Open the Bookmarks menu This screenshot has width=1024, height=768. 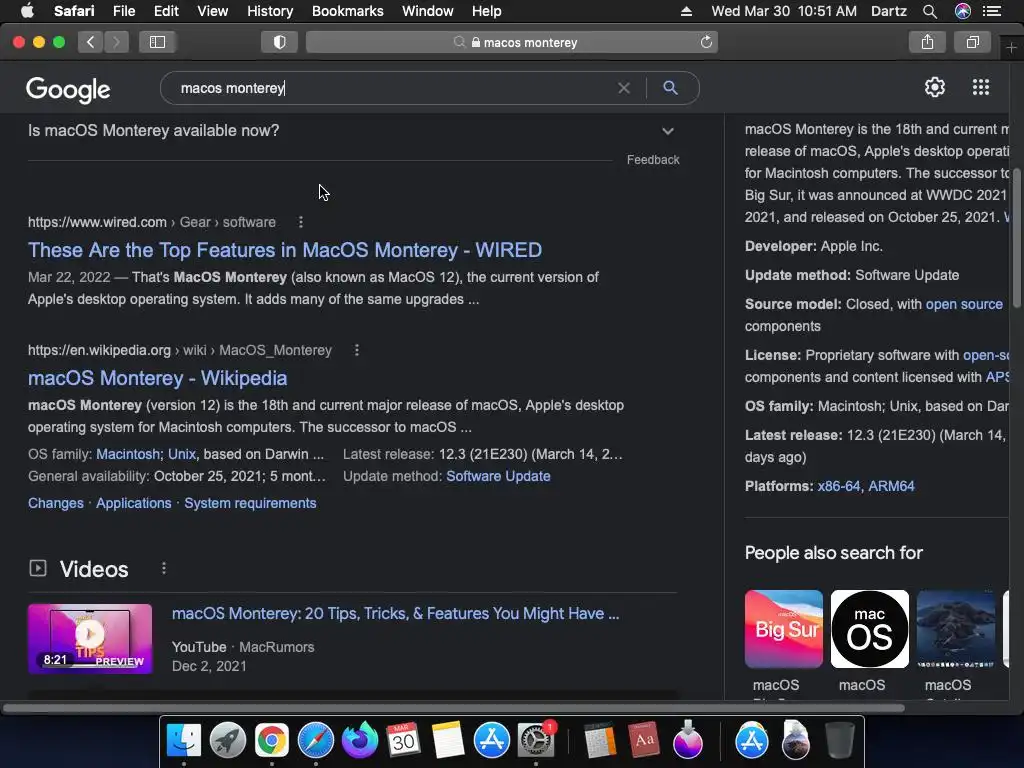(x=347, y=11)
